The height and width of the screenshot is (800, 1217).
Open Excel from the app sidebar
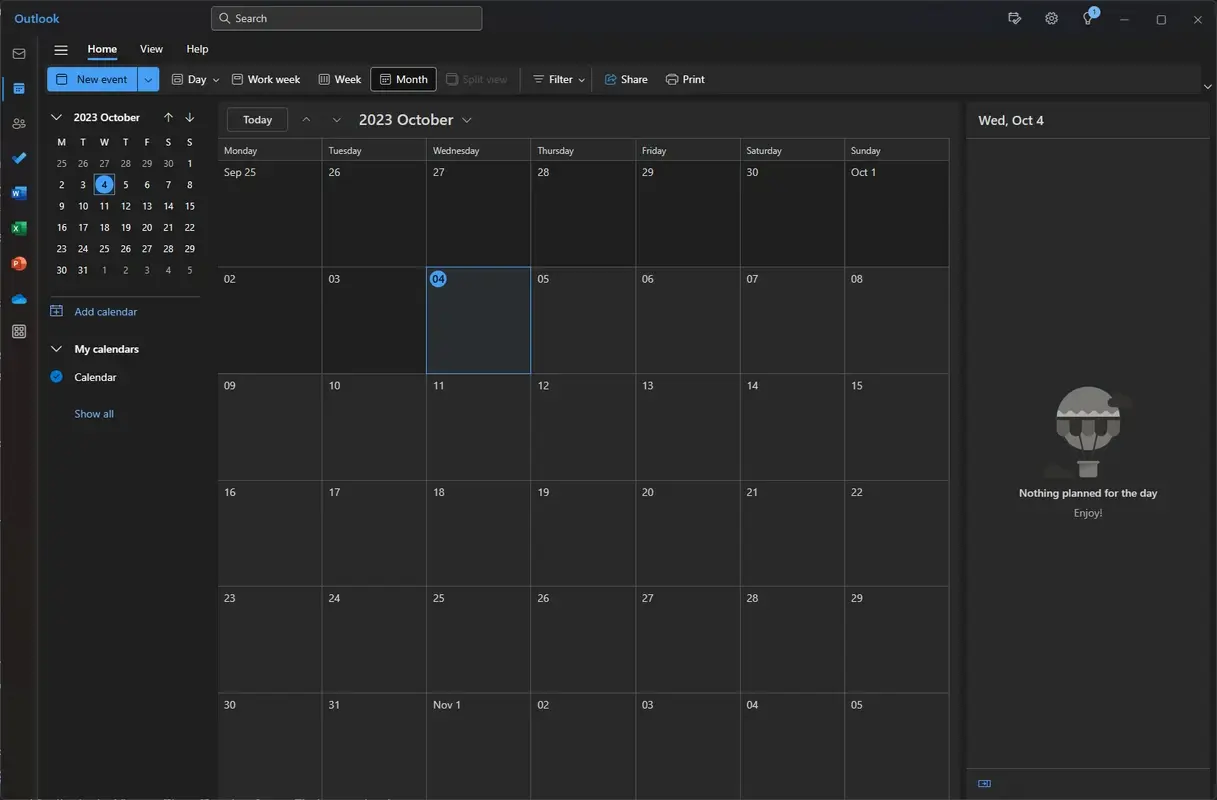(18, 228)
